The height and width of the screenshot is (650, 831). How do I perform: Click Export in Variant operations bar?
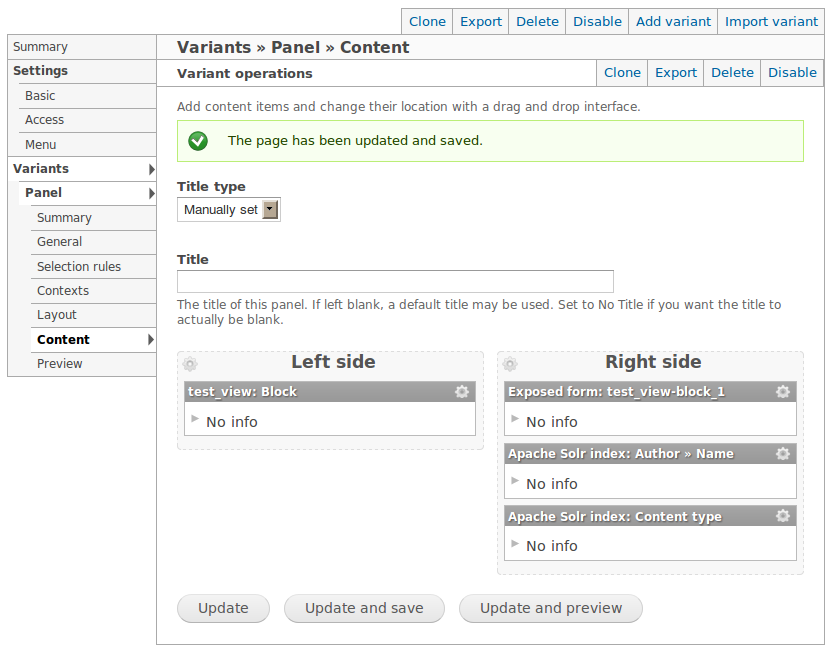tap(676, 73)
